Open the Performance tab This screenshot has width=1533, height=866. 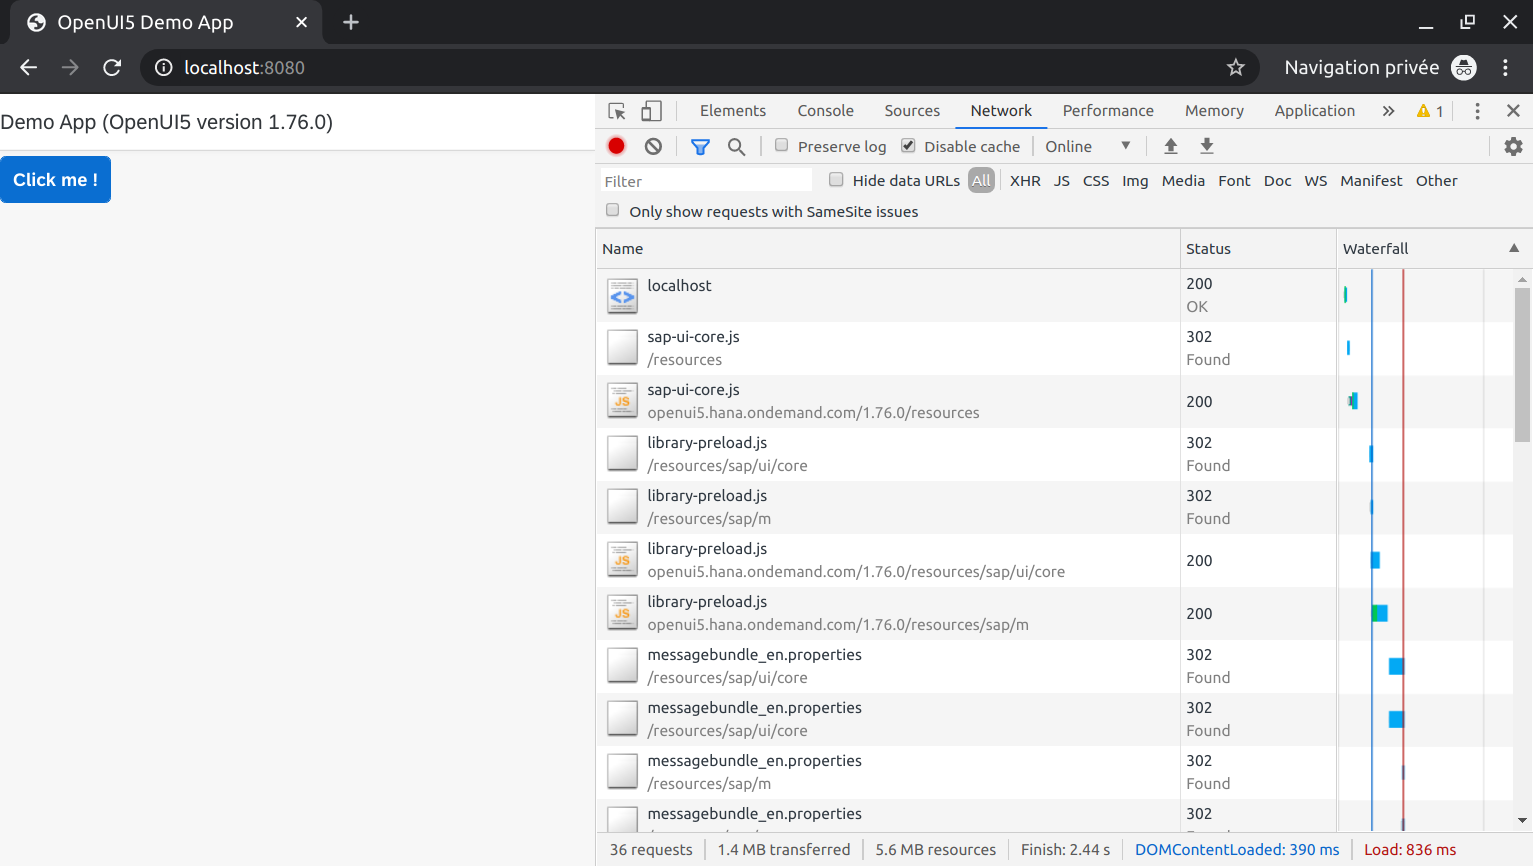pos(1108,111)
